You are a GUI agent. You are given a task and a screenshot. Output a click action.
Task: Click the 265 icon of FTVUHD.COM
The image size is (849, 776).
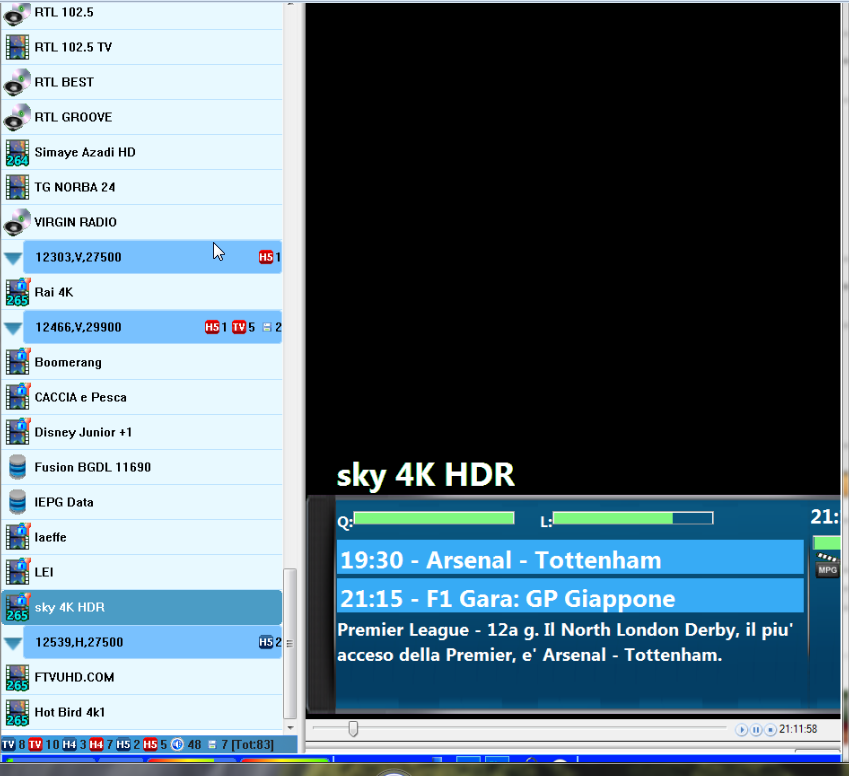tap(17, 678)
